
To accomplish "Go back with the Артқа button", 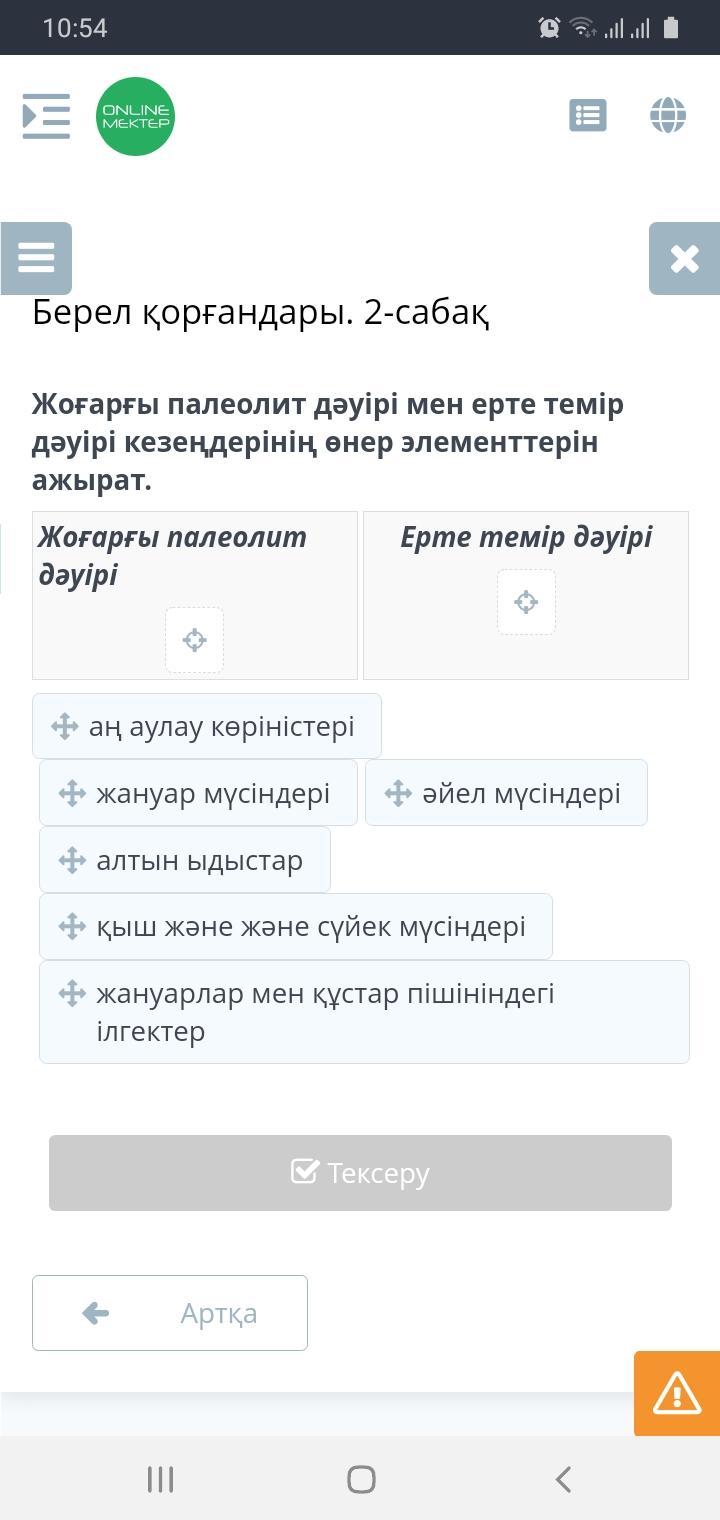I will tap(170, 1313).
